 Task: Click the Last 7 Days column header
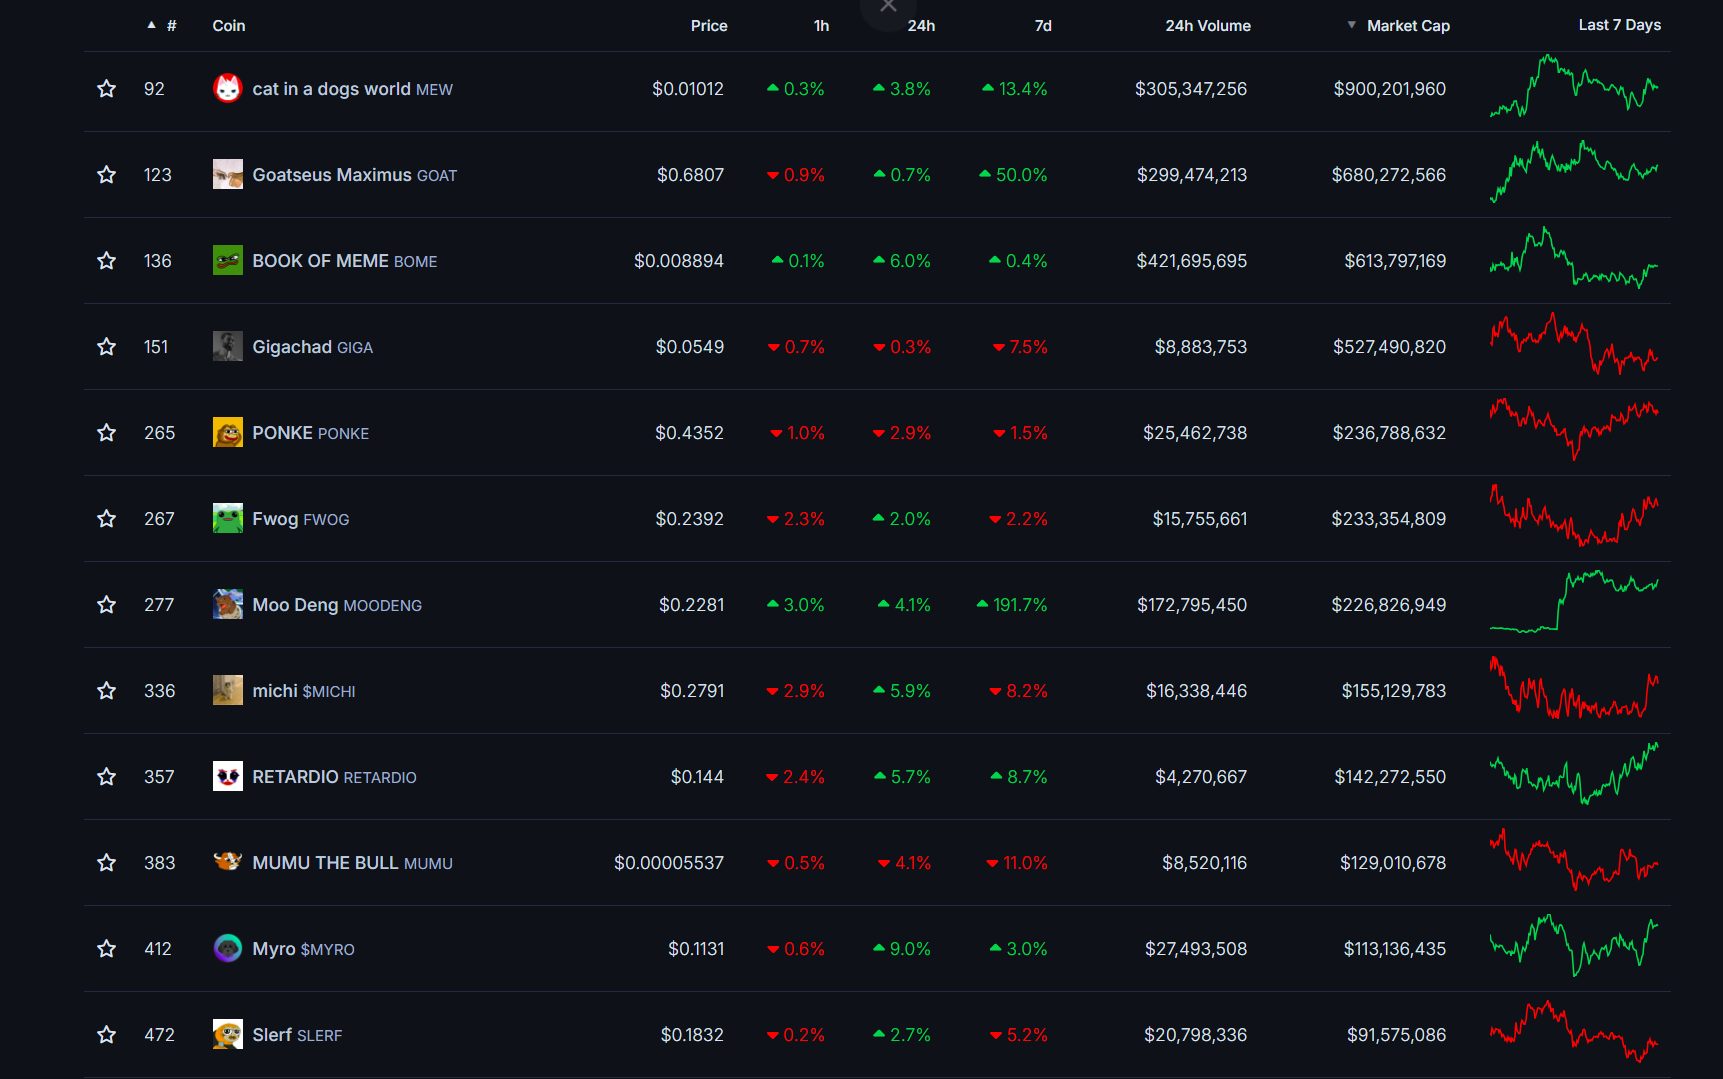click(x=1619, y=25)
